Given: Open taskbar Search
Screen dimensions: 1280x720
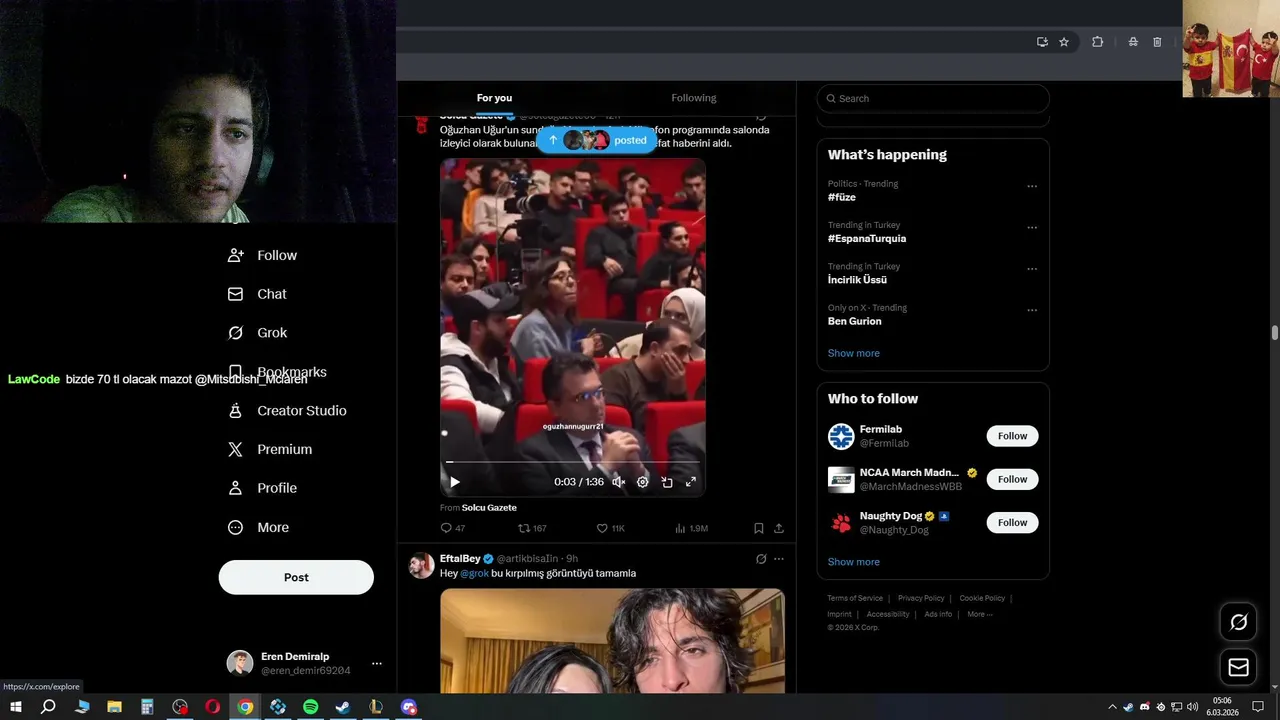Looking at the screenshot, I should point(48,707).
